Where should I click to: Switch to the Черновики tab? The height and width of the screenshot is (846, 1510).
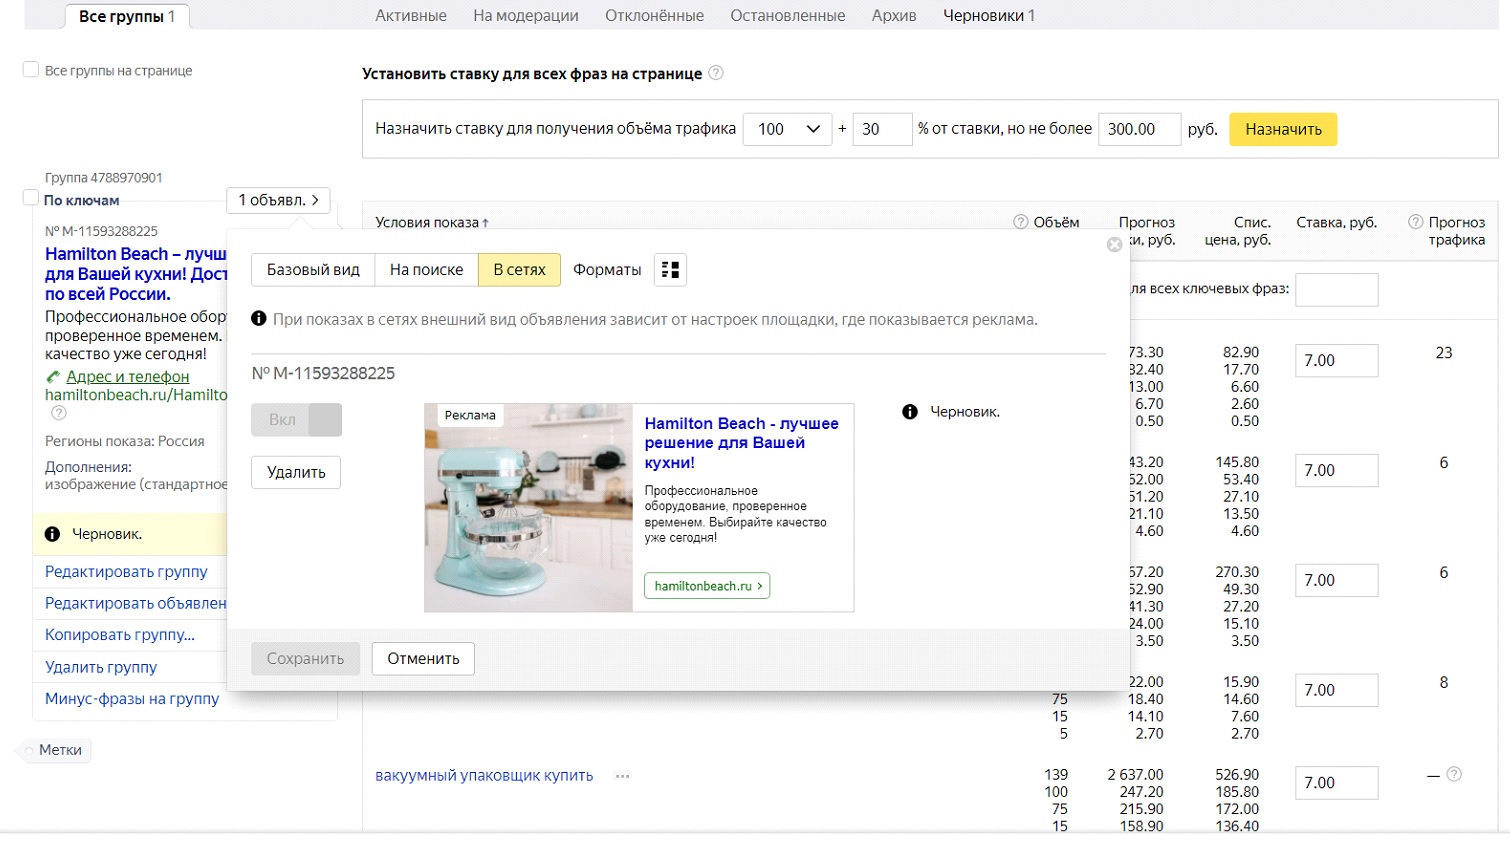coord(989,16)
